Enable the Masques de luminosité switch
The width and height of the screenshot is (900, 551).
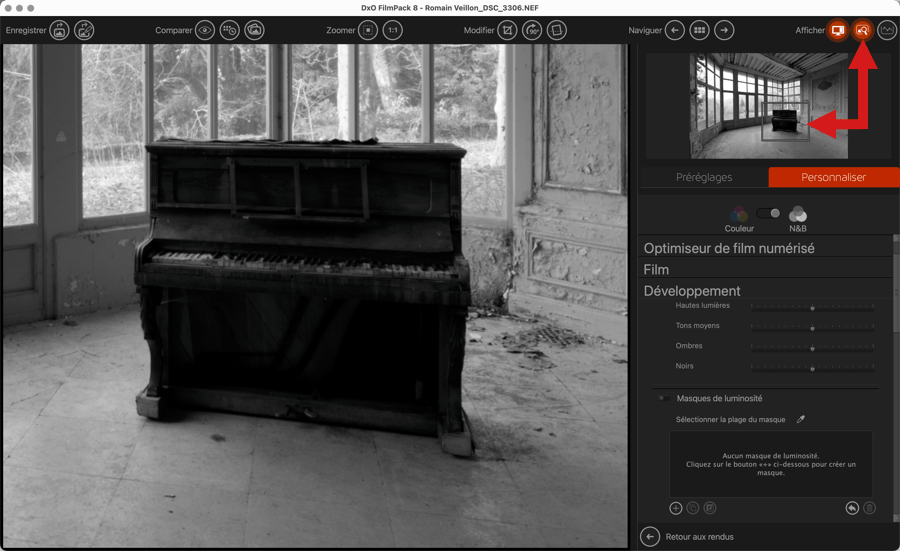click(664, 398)
